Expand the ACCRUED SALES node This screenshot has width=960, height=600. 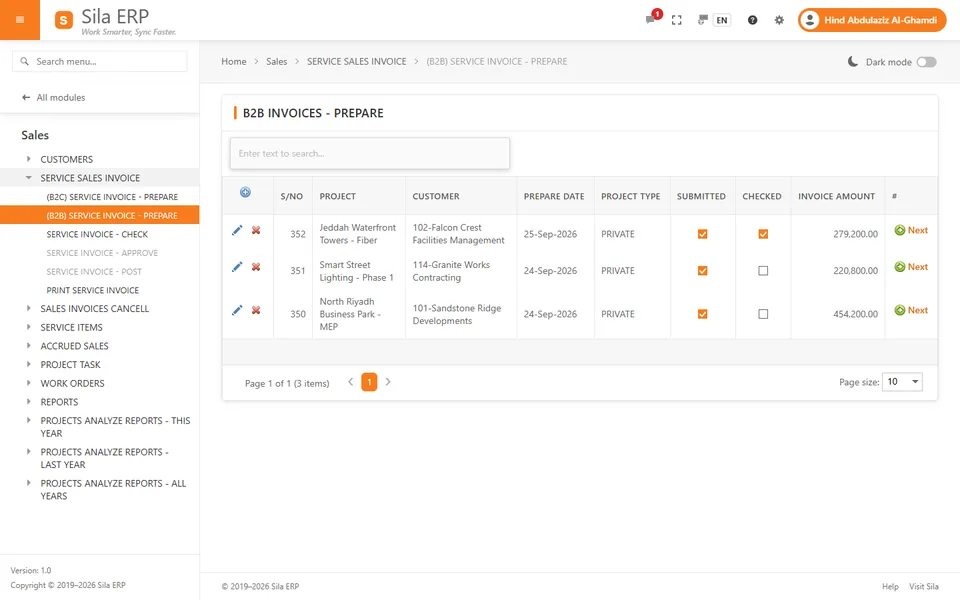(28, 346)
